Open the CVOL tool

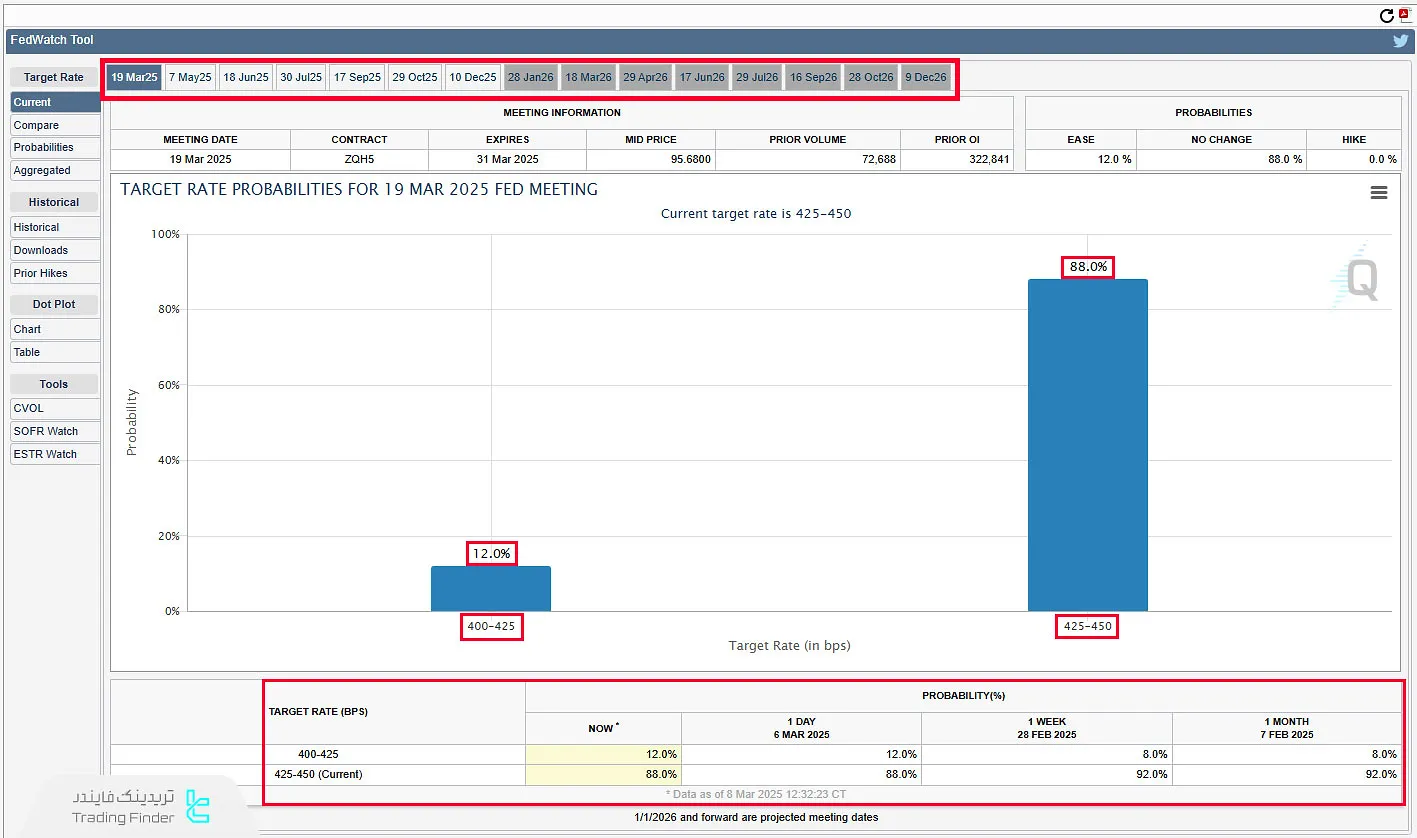point(55,408)
